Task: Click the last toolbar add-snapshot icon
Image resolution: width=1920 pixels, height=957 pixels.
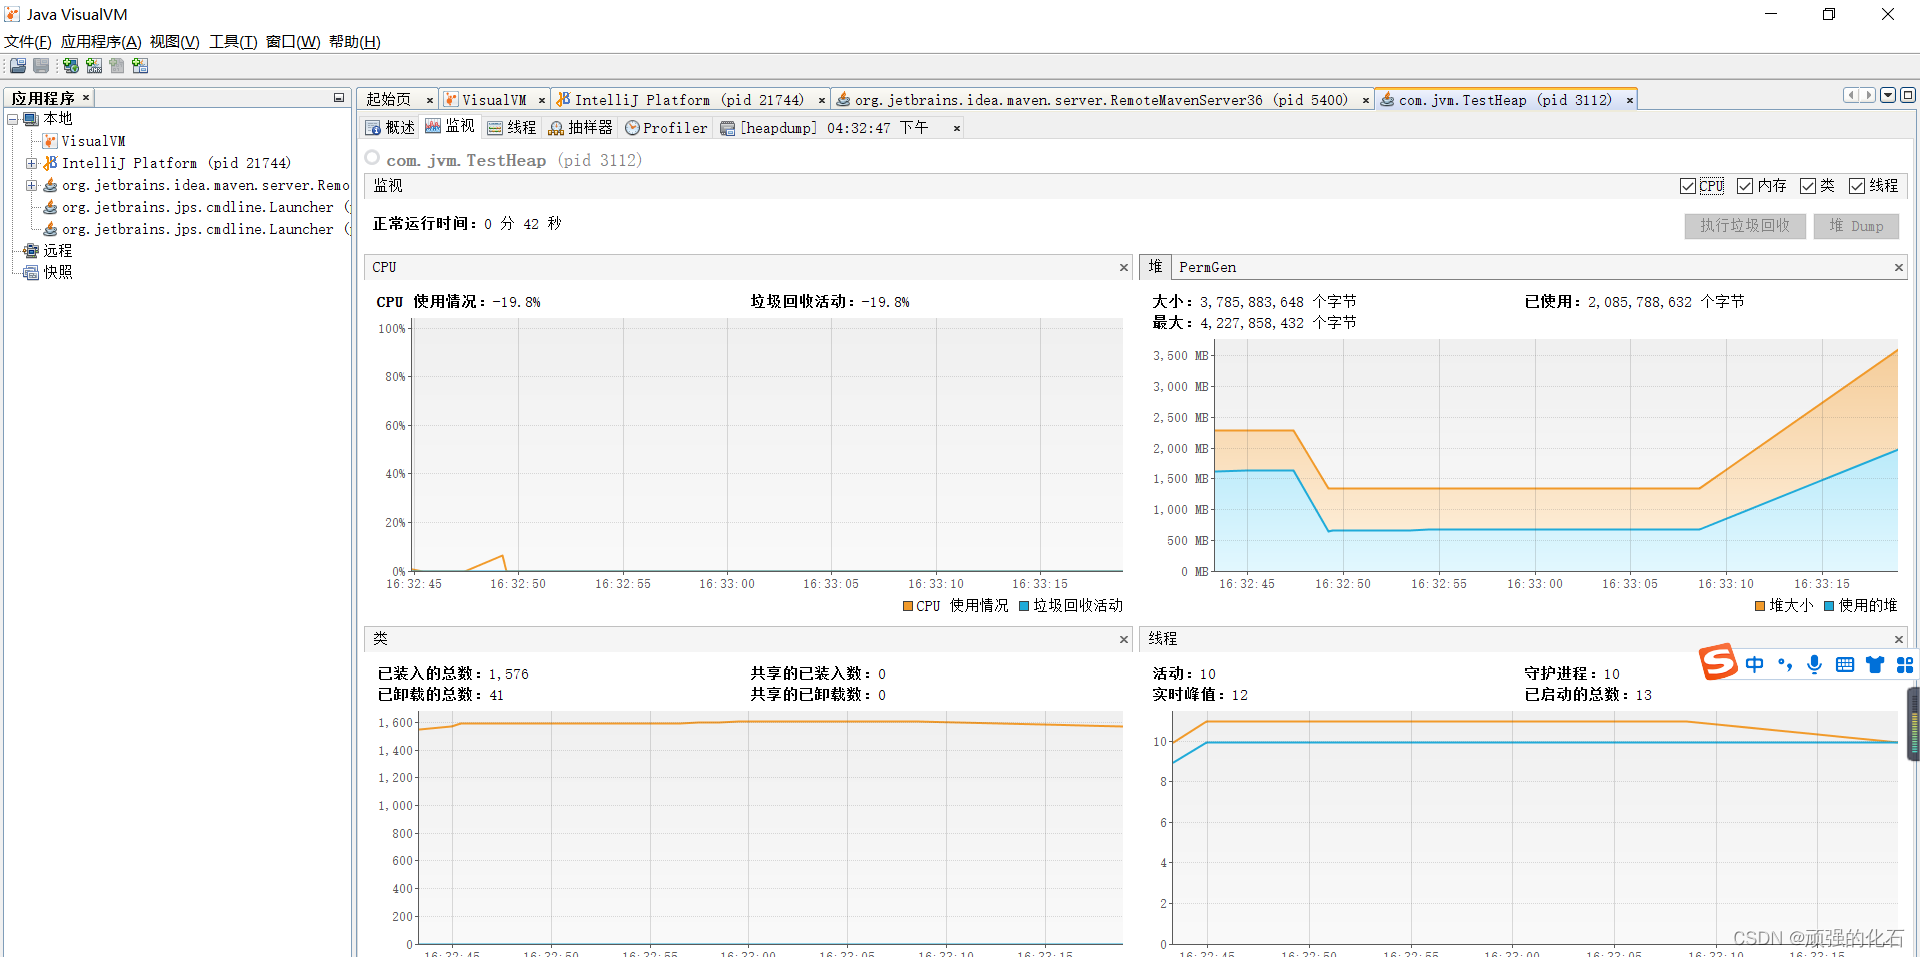Action: point(140,66)
